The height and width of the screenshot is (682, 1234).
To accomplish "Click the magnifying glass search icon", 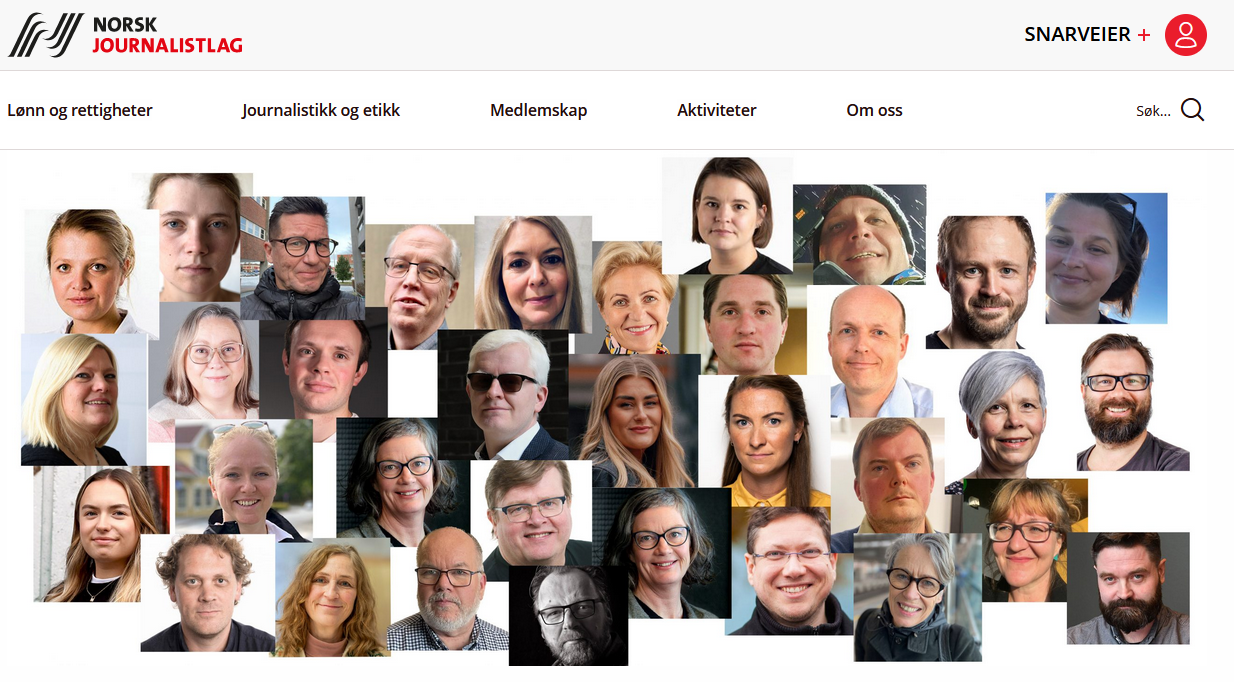I will [x=1192, y=110].
